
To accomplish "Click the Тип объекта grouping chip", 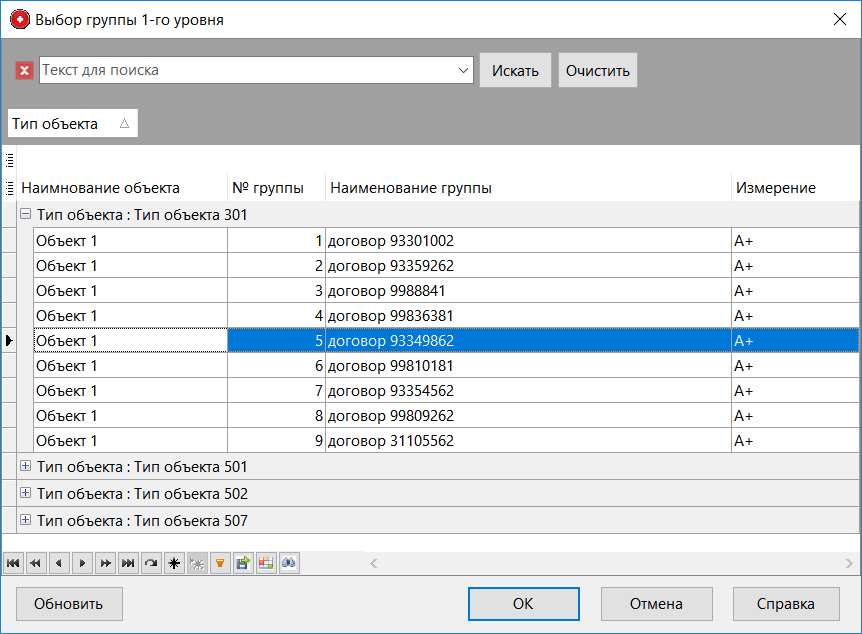I will [x=71, y=123].
